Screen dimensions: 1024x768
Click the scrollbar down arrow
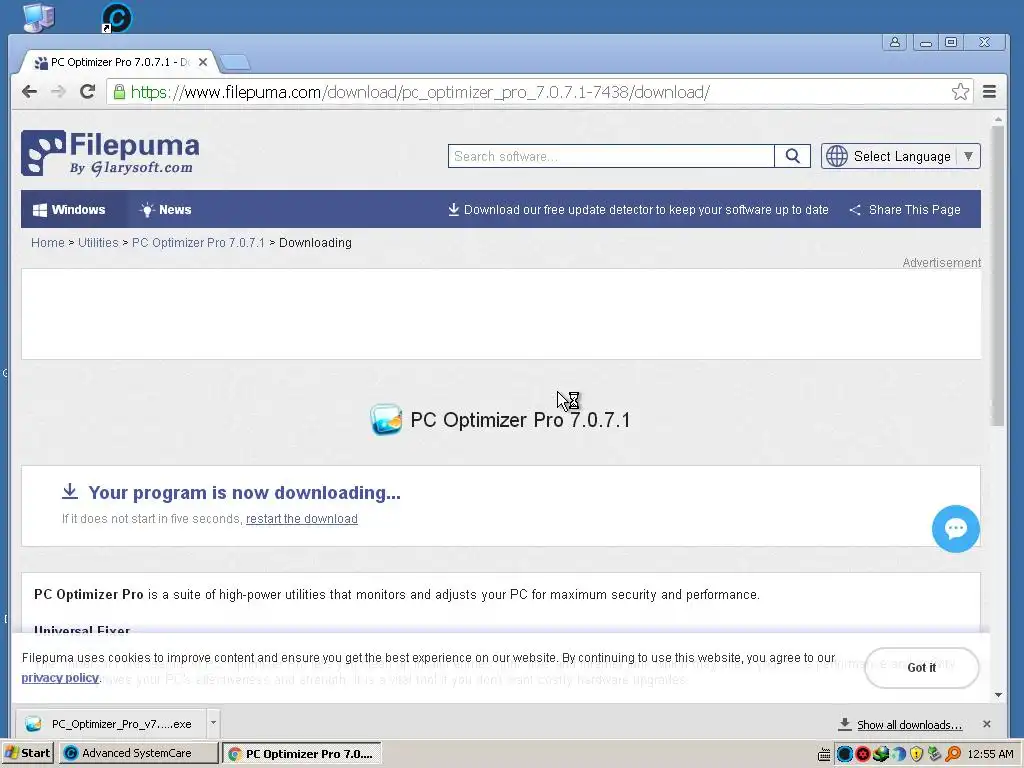pyautogui.click(x=998, y=695)
